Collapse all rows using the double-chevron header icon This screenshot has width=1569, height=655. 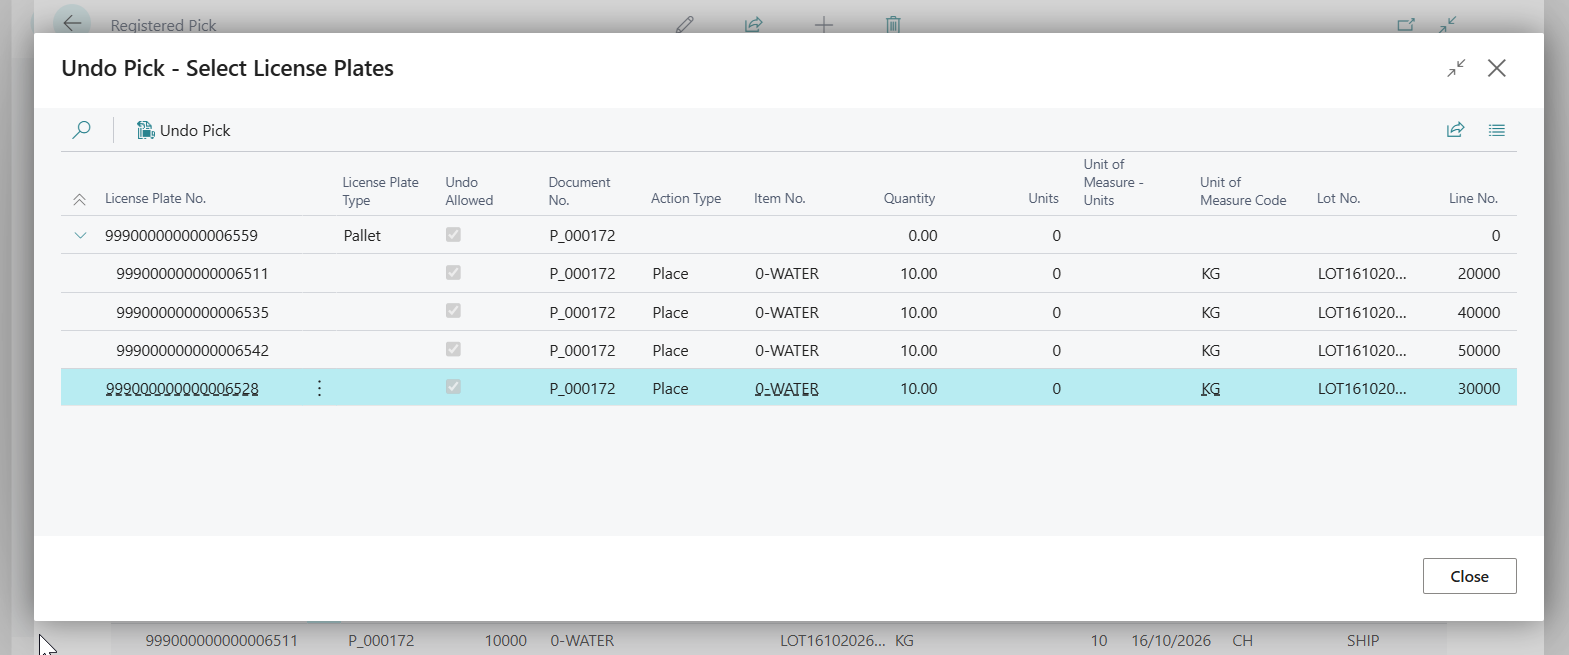pyautogui.click(x=80, y=199)
